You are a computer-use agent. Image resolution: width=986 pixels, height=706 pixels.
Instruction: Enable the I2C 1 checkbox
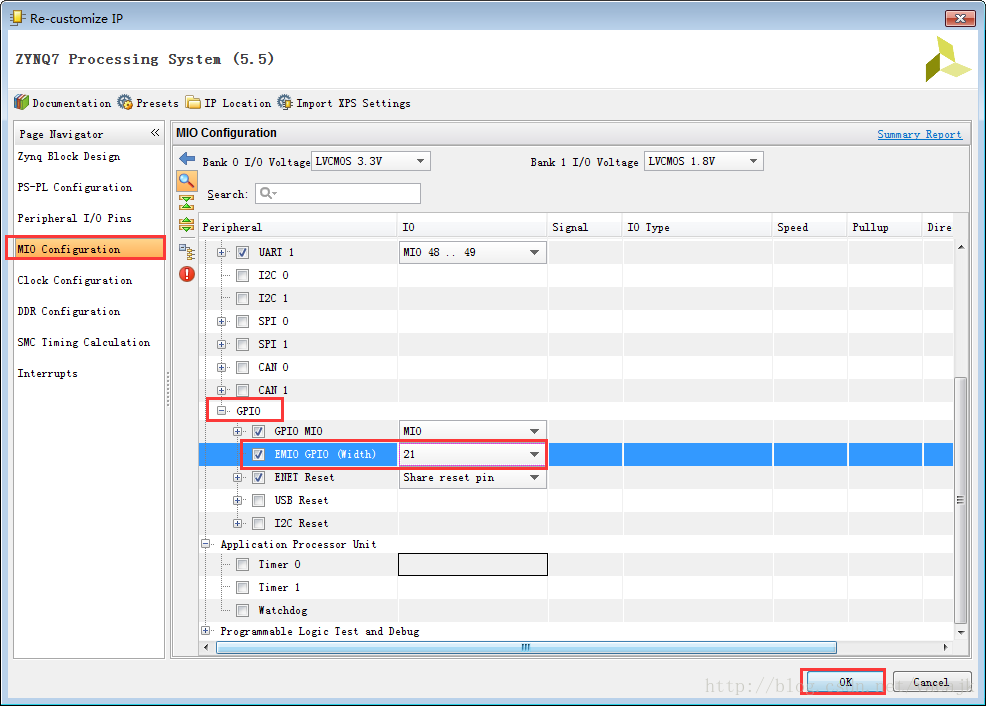coord(242,299)
